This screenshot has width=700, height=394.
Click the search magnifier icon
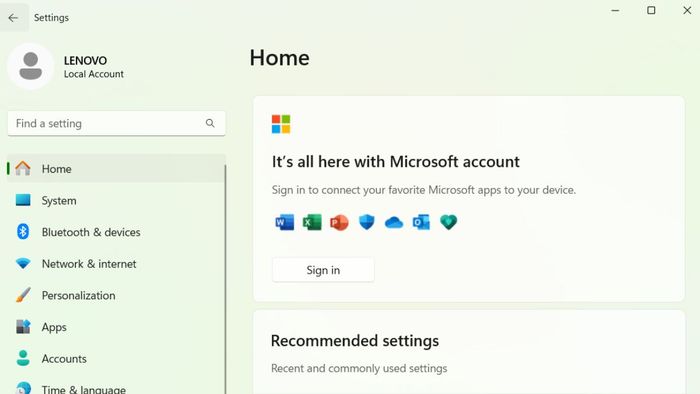click(210, 123)
